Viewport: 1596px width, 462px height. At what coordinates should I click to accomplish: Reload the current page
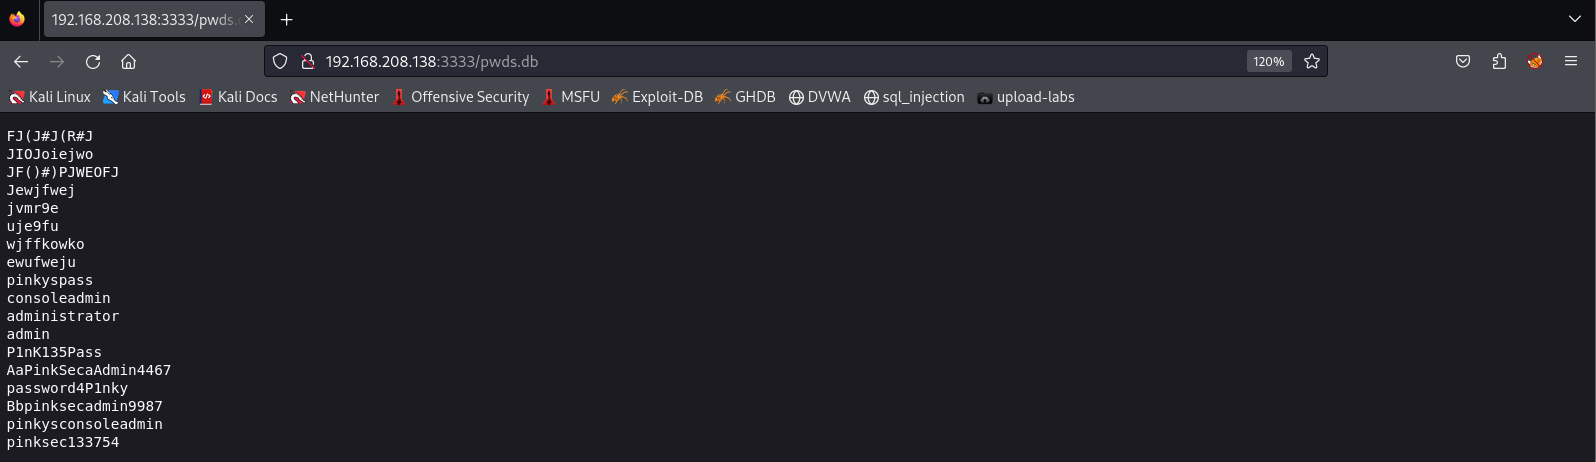pyautogui.click(x=93, y=62)
